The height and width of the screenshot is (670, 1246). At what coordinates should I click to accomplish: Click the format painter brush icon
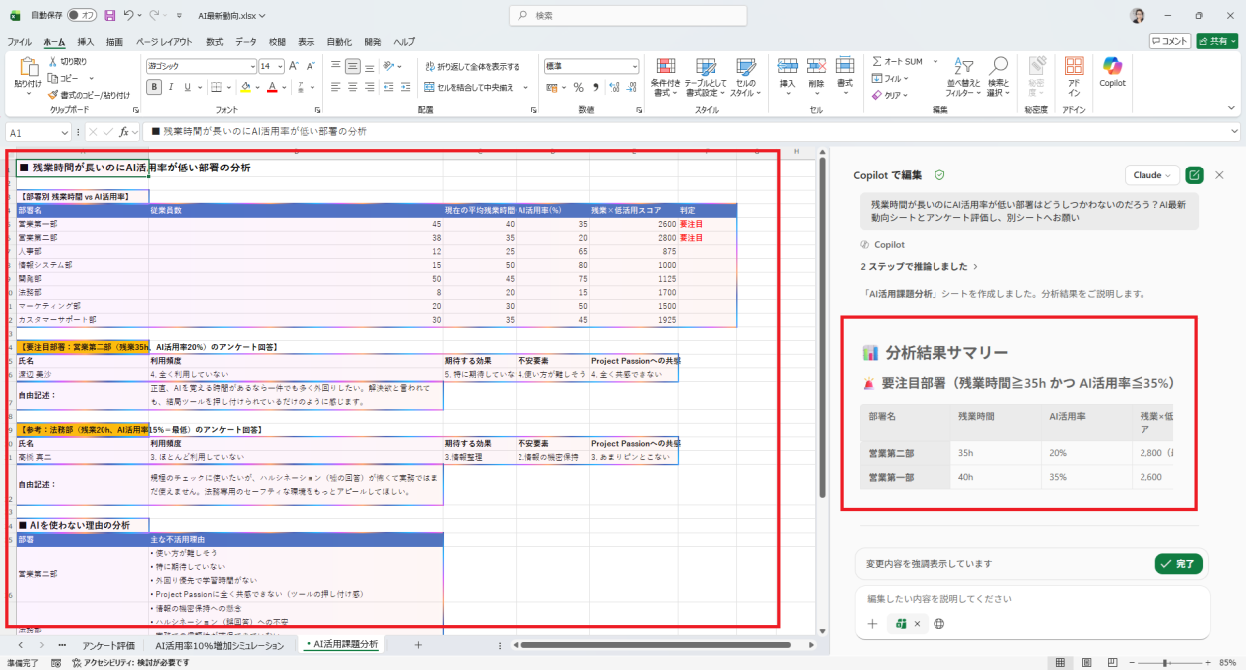point(53,95)
